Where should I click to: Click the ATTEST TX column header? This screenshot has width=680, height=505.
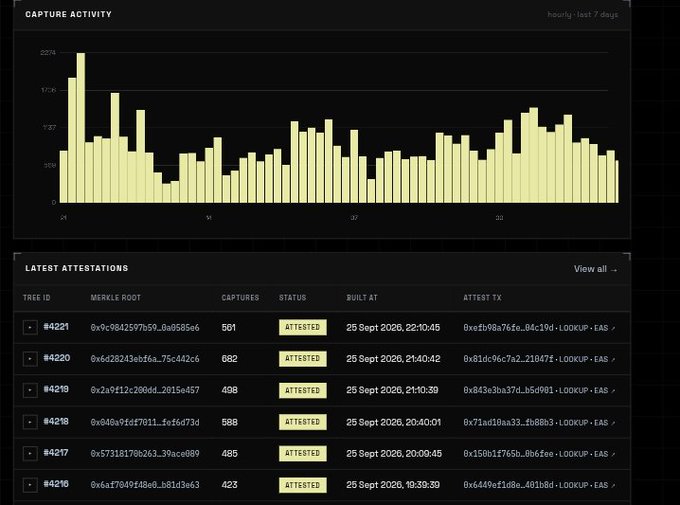click(x=482, y=298)
